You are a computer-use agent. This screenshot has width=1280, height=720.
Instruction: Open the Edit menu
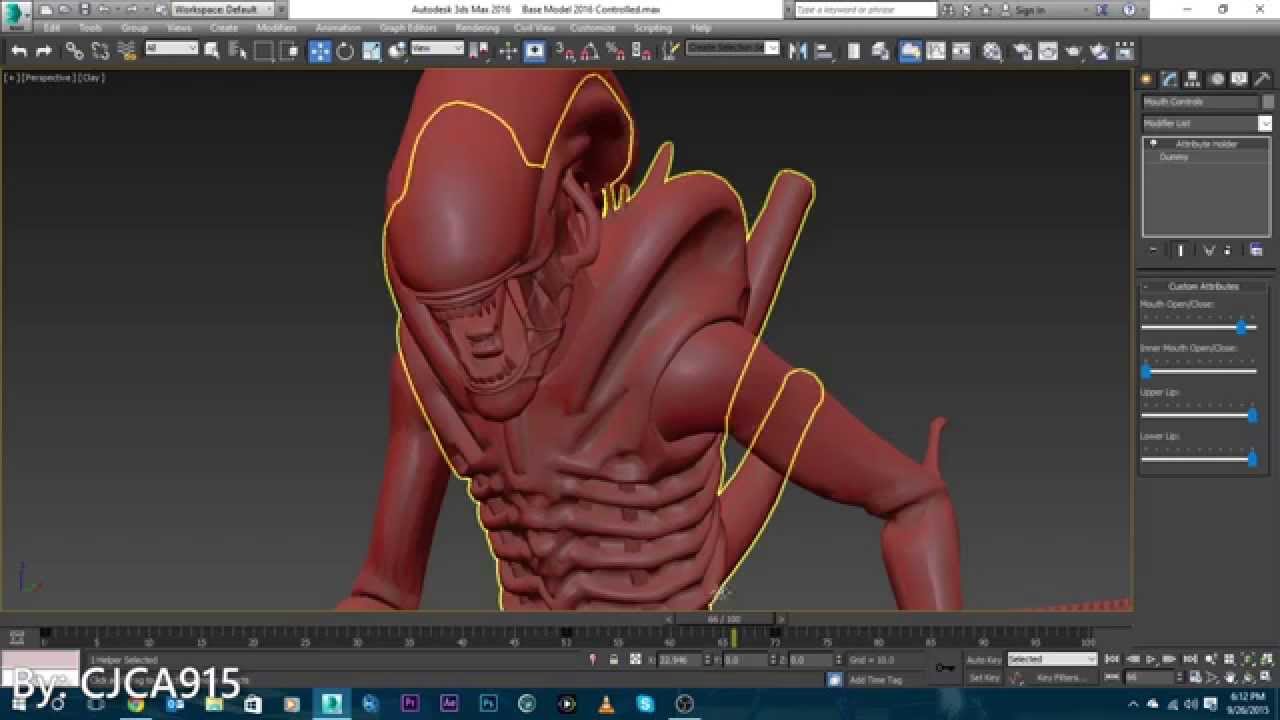(x=52, y=28)
